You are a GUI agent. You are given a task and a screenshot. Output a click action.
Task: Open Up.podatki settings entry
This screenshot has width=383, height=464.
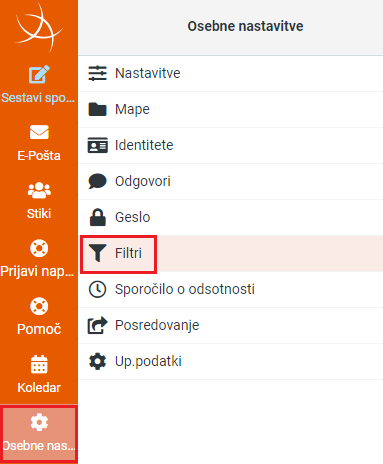point(231,361)
